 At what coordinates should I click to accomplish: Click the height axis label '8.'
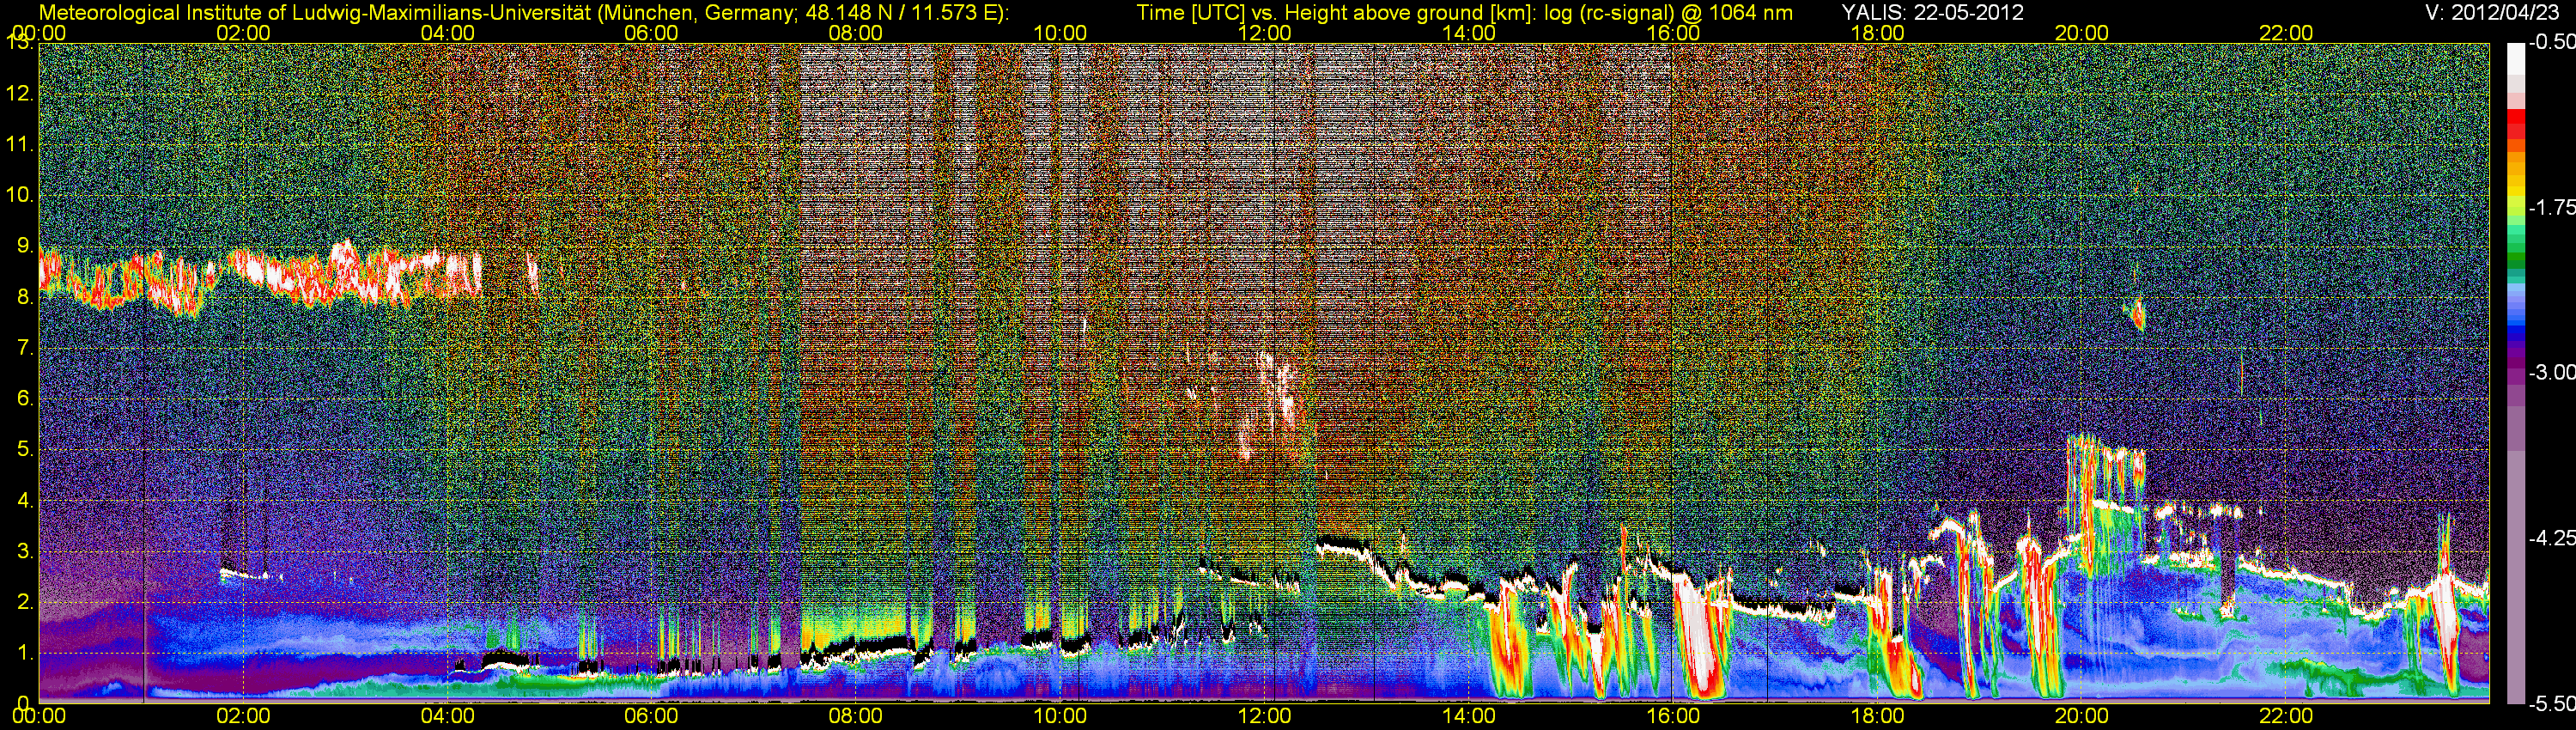(25, 296)
